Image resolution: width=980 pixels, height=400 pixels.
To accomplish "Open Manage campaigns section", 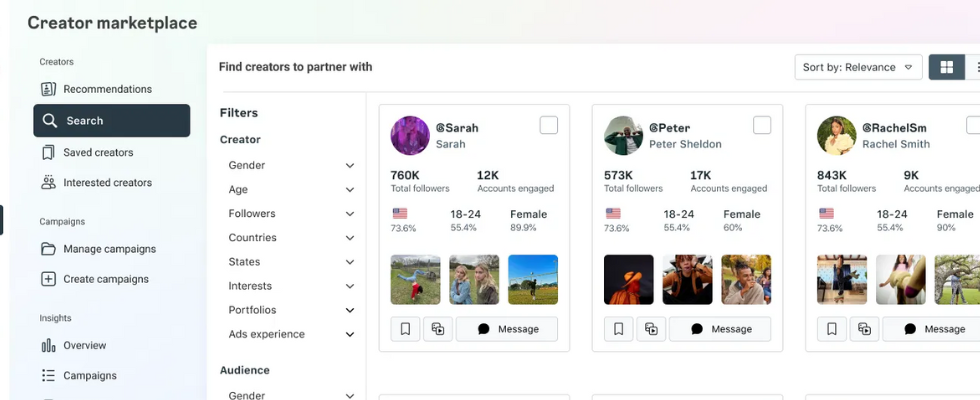I will coord(109,249).
